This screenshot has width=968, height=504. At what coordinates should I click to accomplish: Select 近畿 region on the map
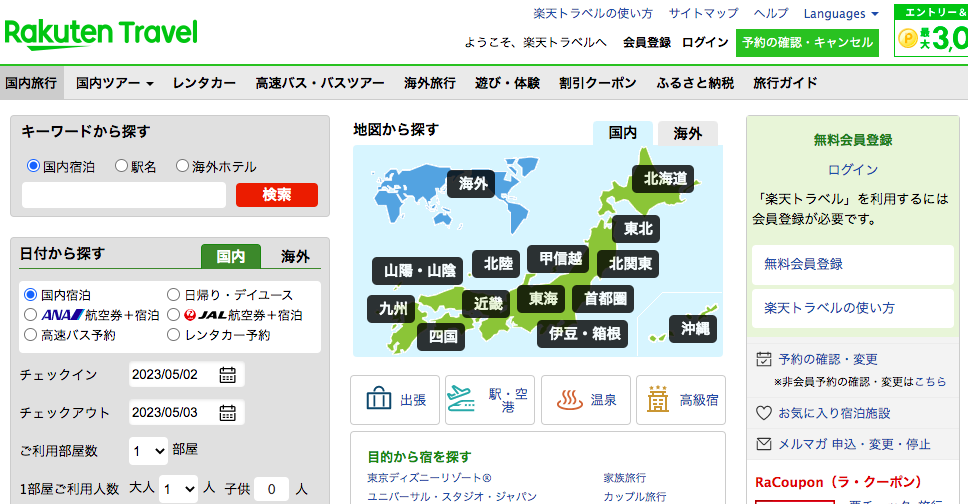[487, 304]
